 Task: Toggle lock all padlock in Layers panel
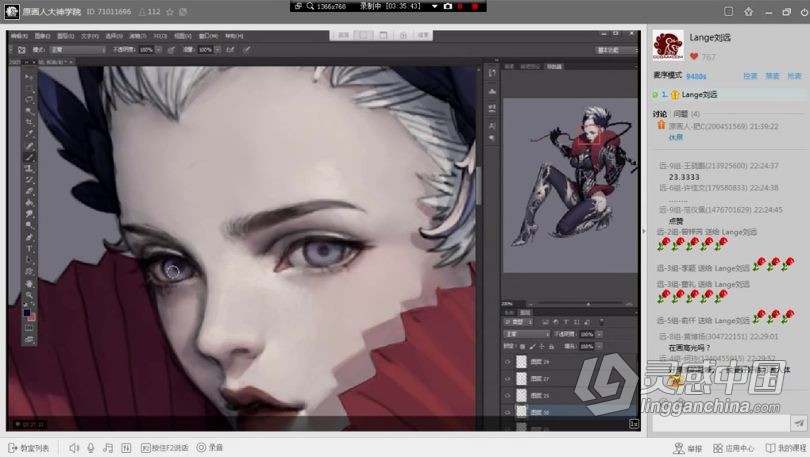pos(551,346)
